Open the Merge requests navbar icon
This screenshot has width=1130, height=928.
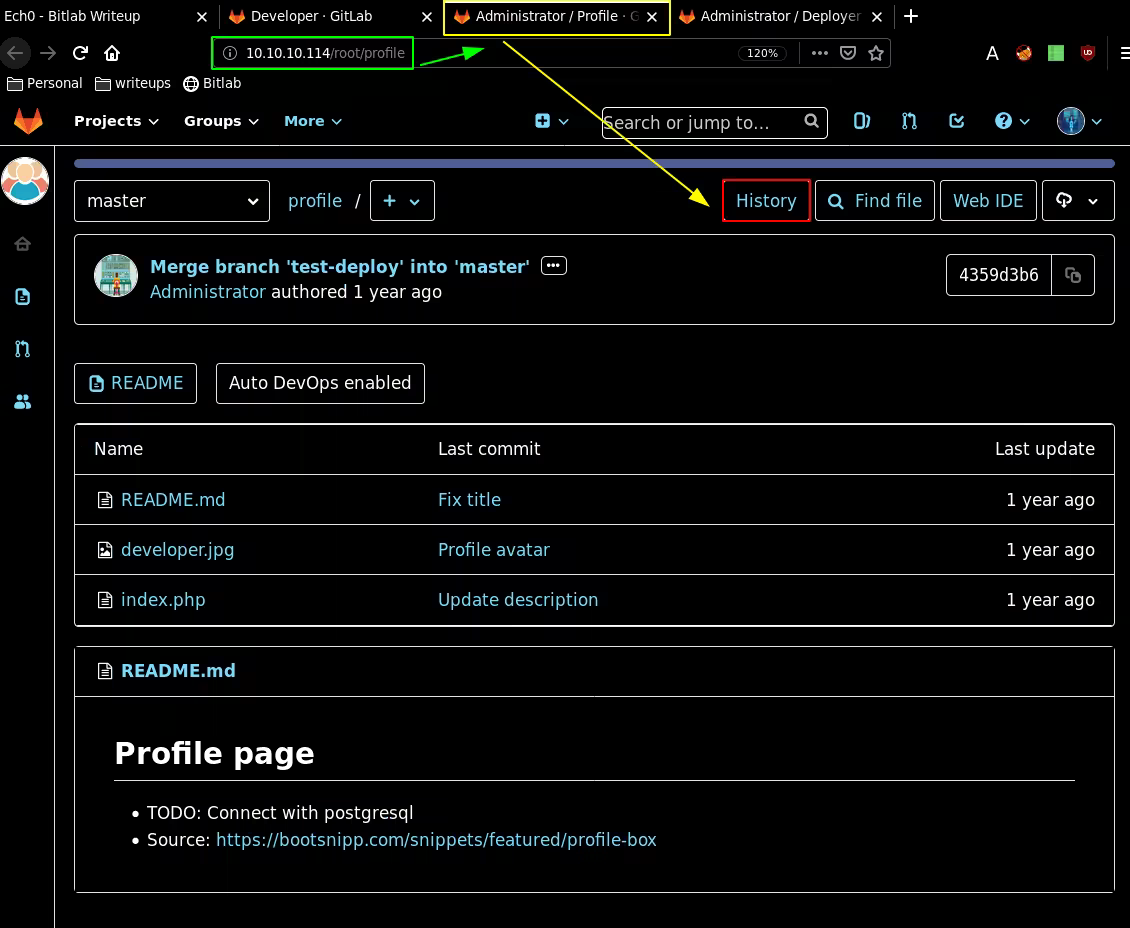[909, 121]
